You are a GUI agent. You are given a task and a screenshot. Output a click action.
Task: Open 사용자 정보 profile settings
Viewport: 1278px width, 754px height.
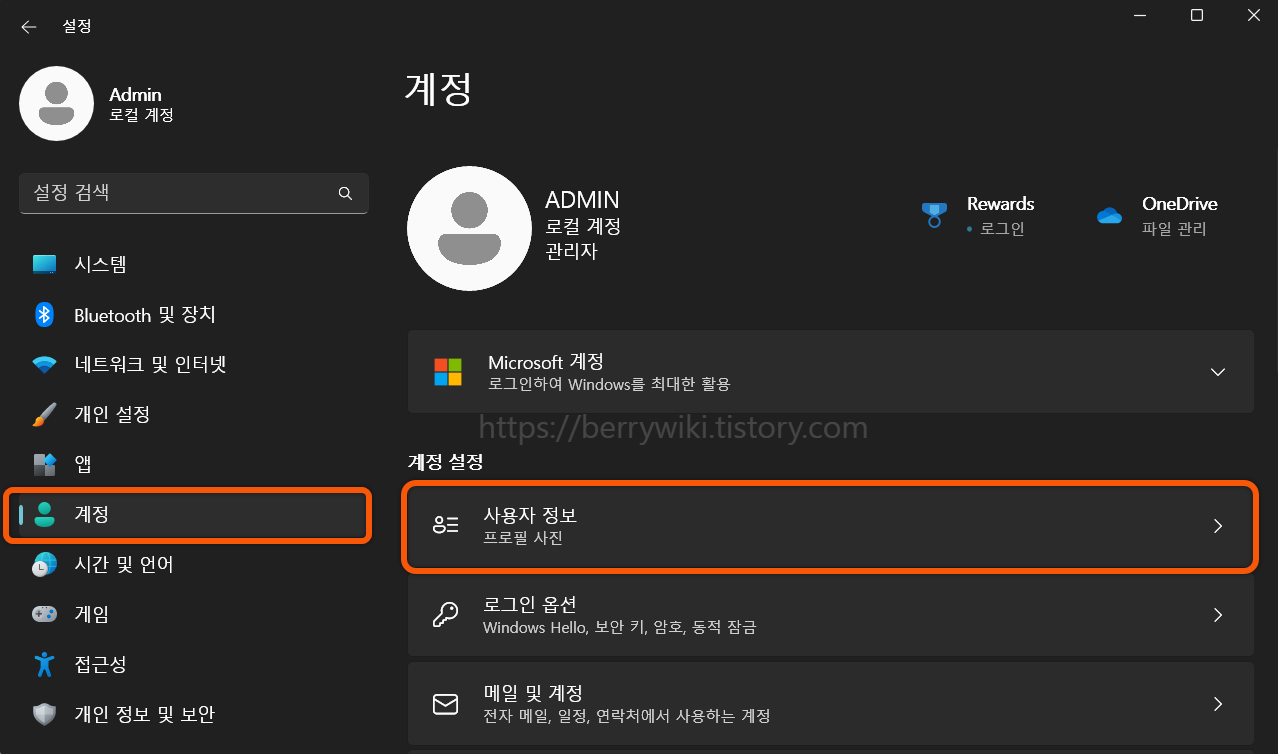[829, 527]
